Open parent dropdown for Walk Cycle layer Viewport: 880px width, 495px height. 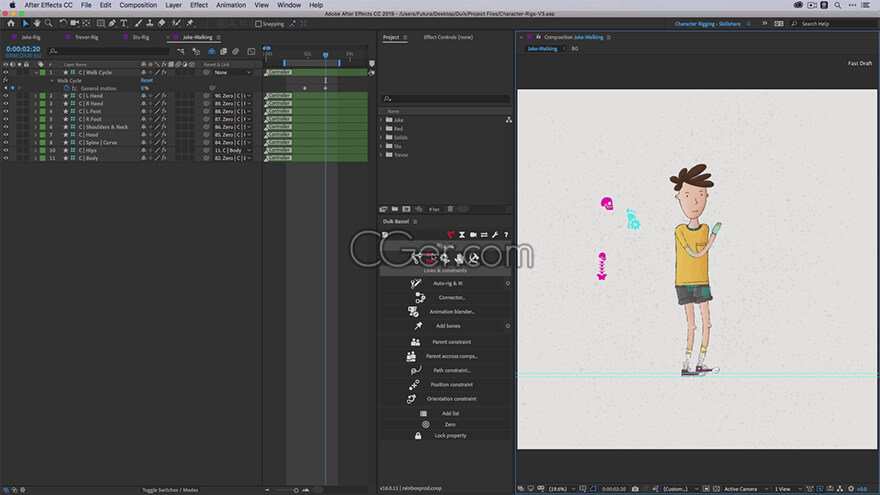point(233,72)
